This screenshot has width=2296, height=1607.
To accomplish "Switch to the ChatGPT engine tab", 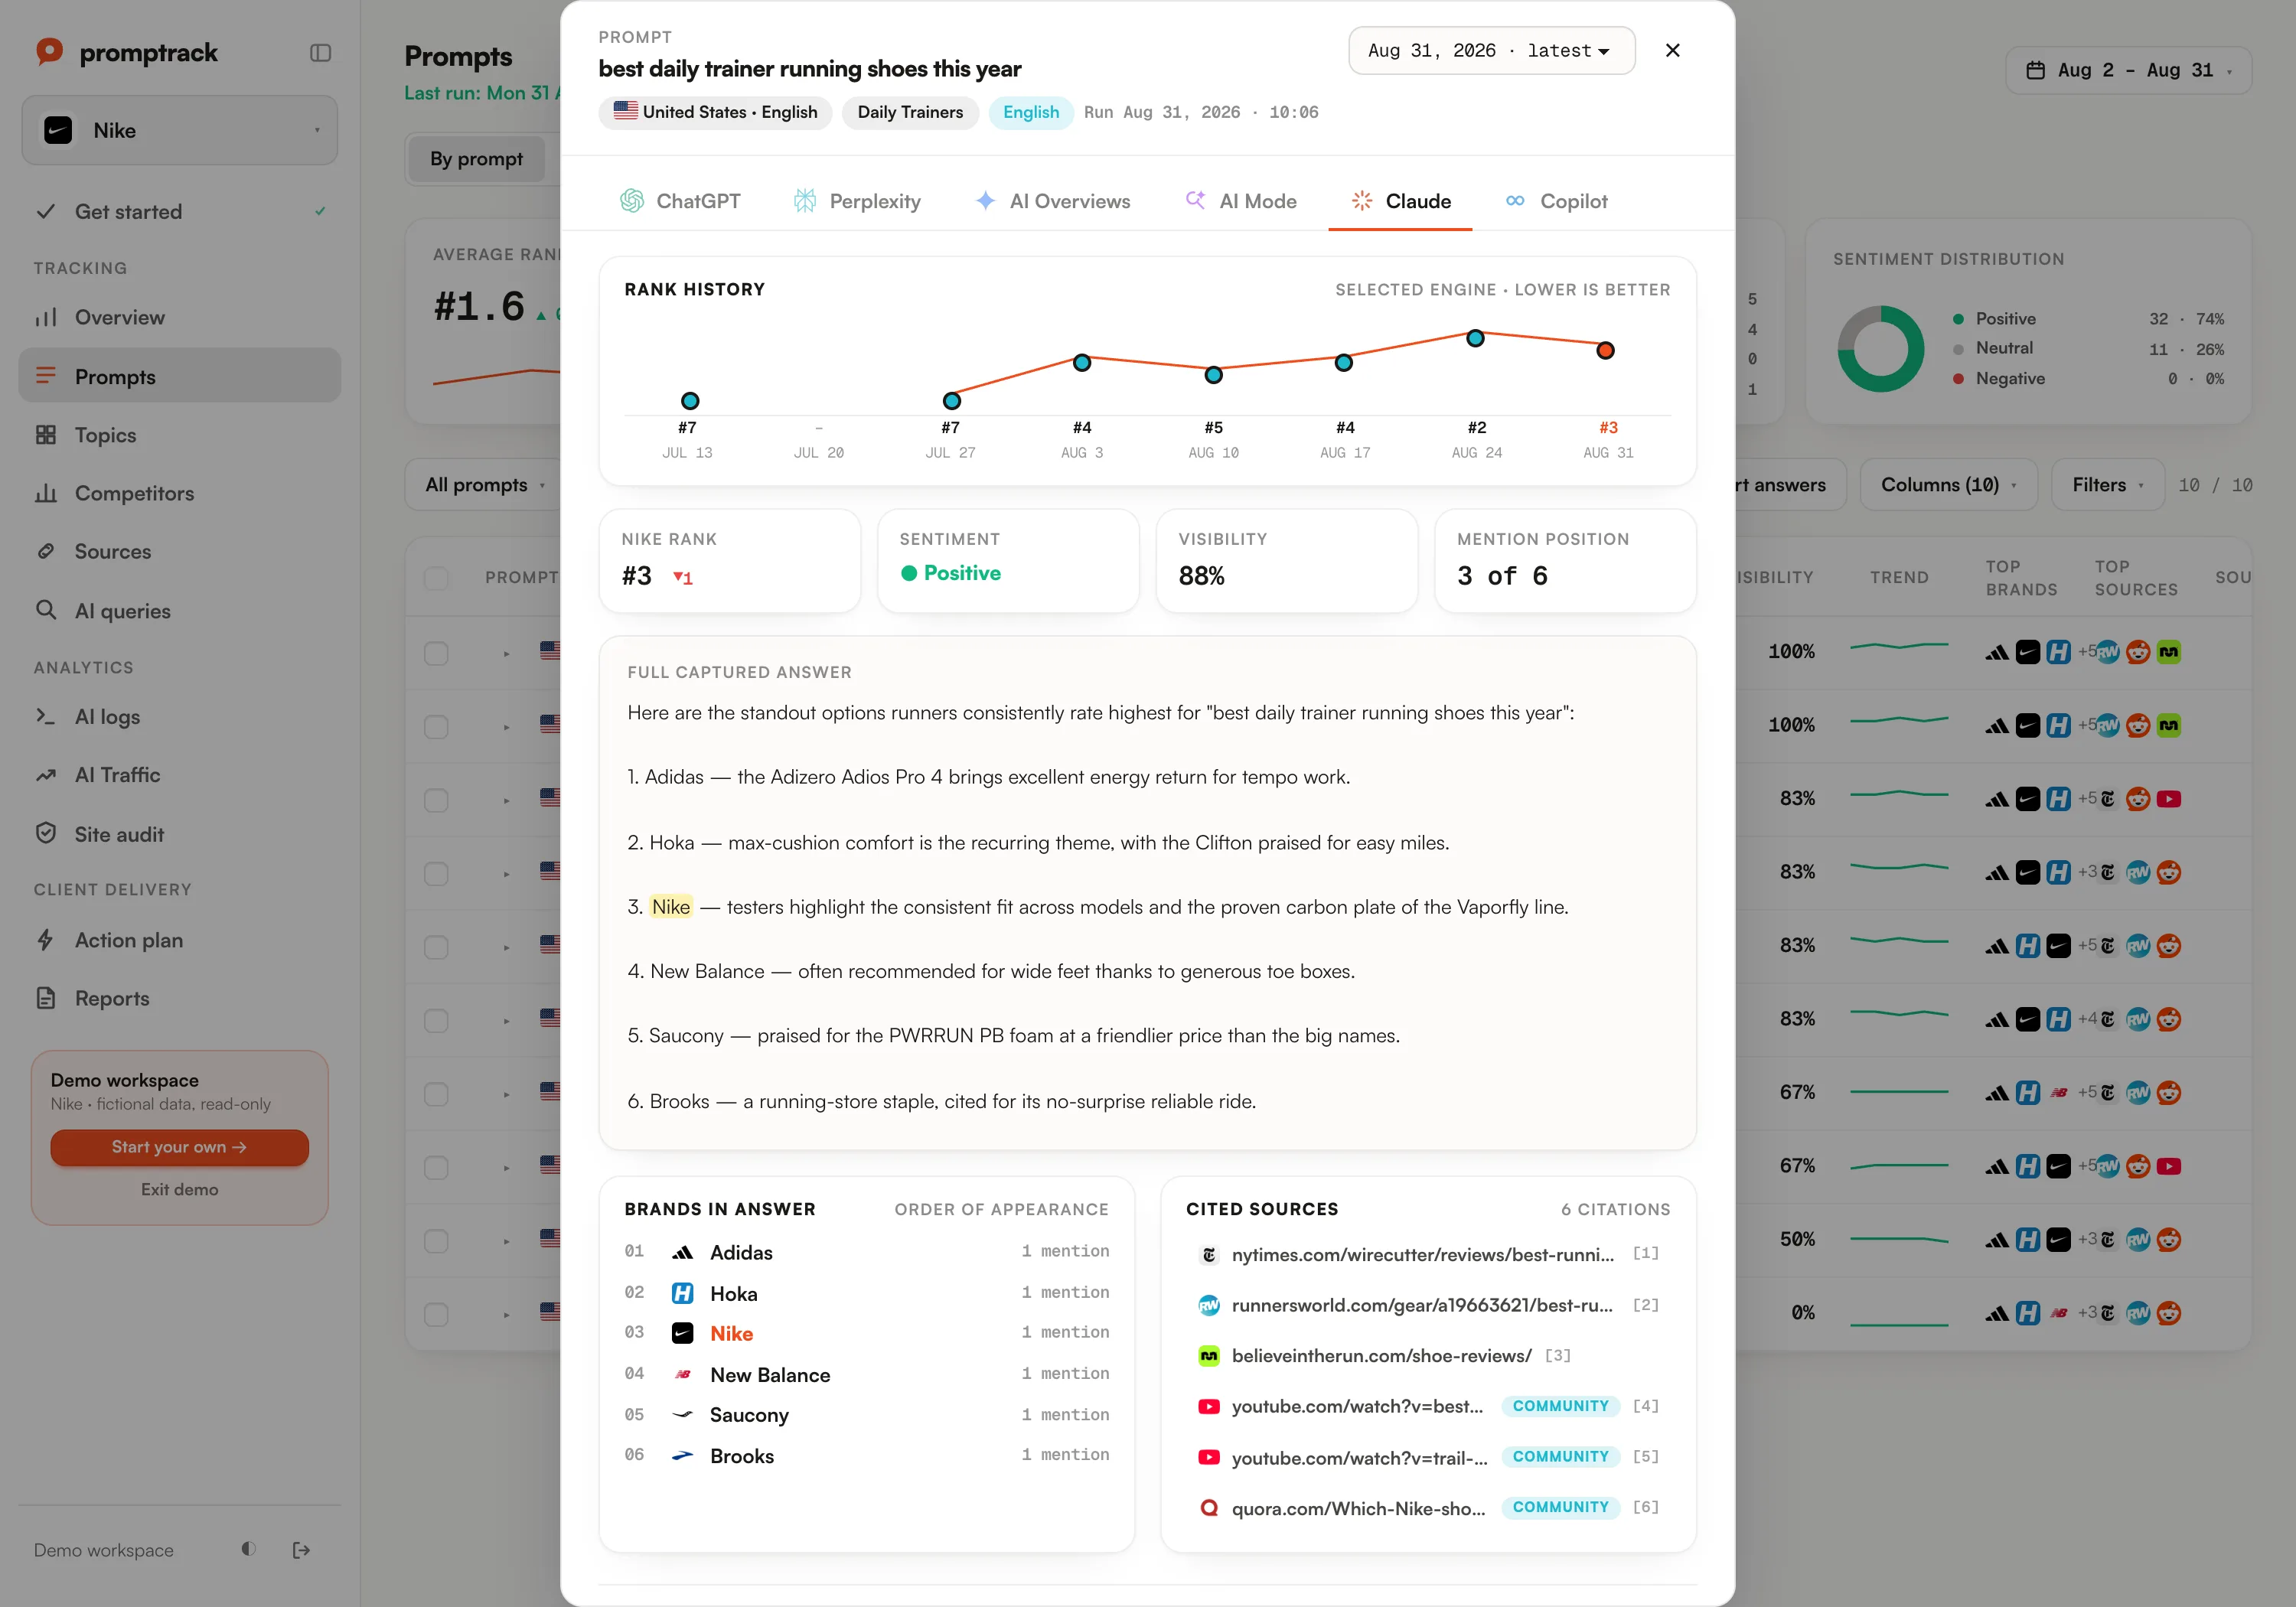I will (x=680, y=201).
